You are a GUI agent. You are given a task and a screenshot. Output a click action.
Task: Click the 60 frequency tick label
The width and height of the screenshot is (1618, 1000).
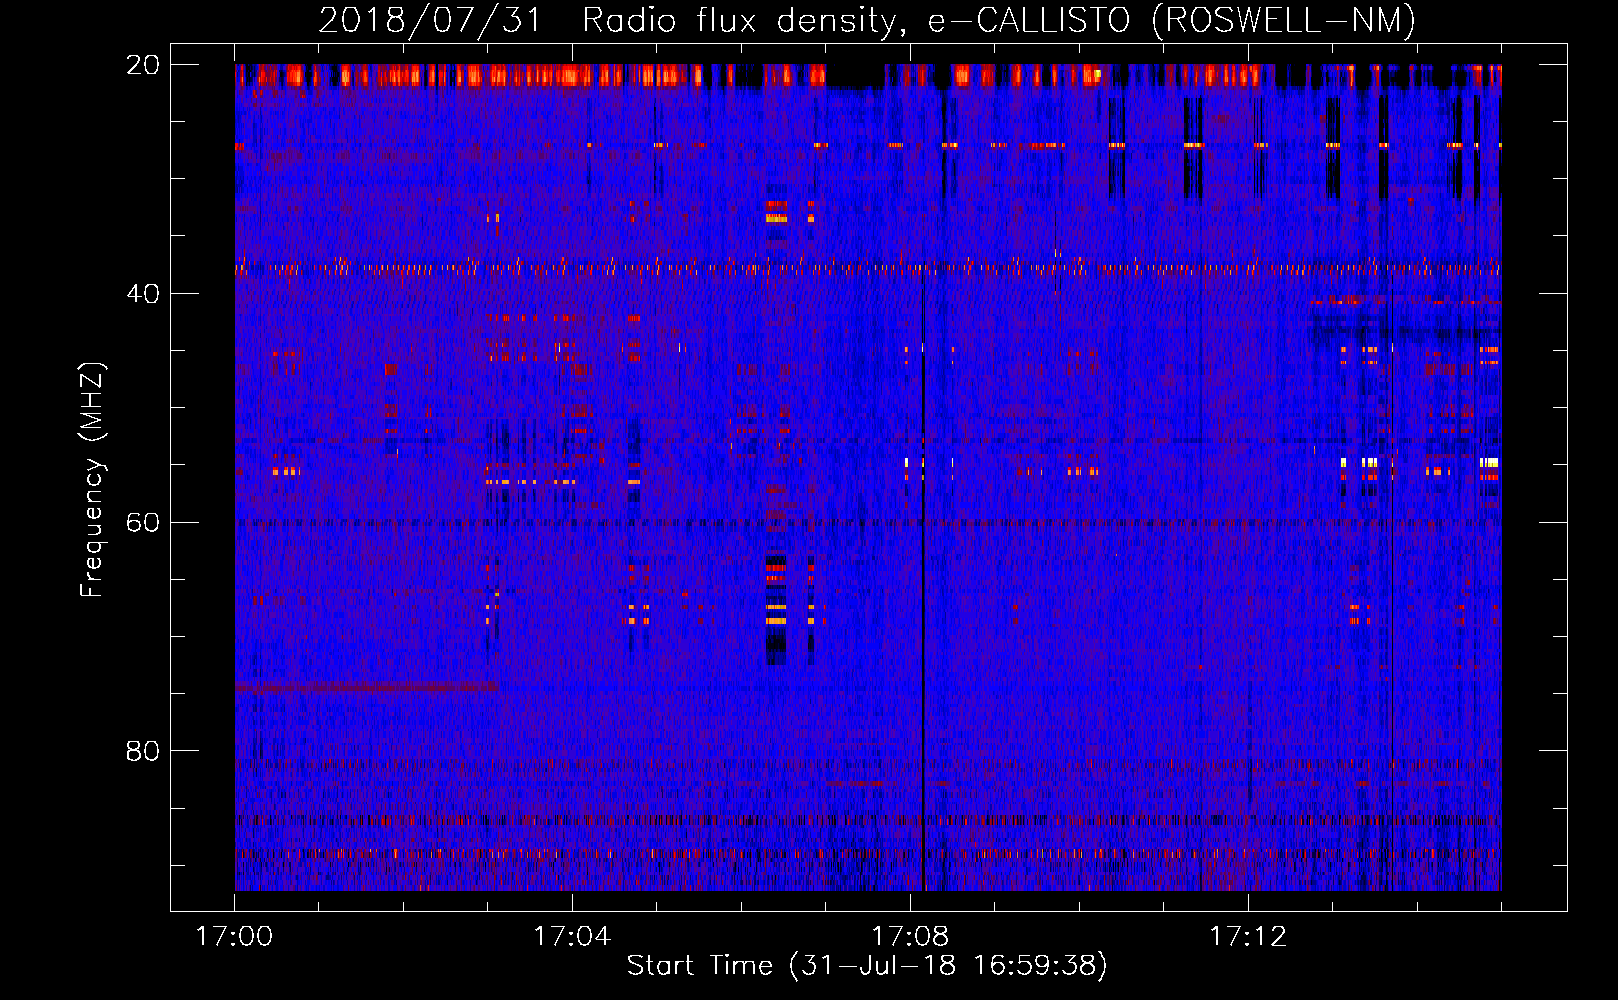pyautogui.click(x=143, y=522)
